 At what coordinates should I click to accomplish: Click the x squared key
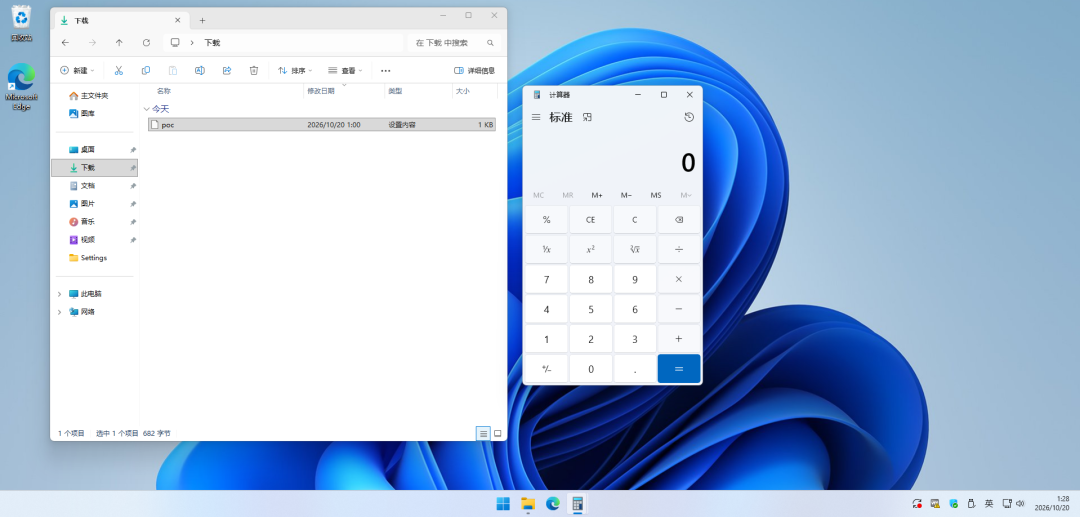point(590,249)
